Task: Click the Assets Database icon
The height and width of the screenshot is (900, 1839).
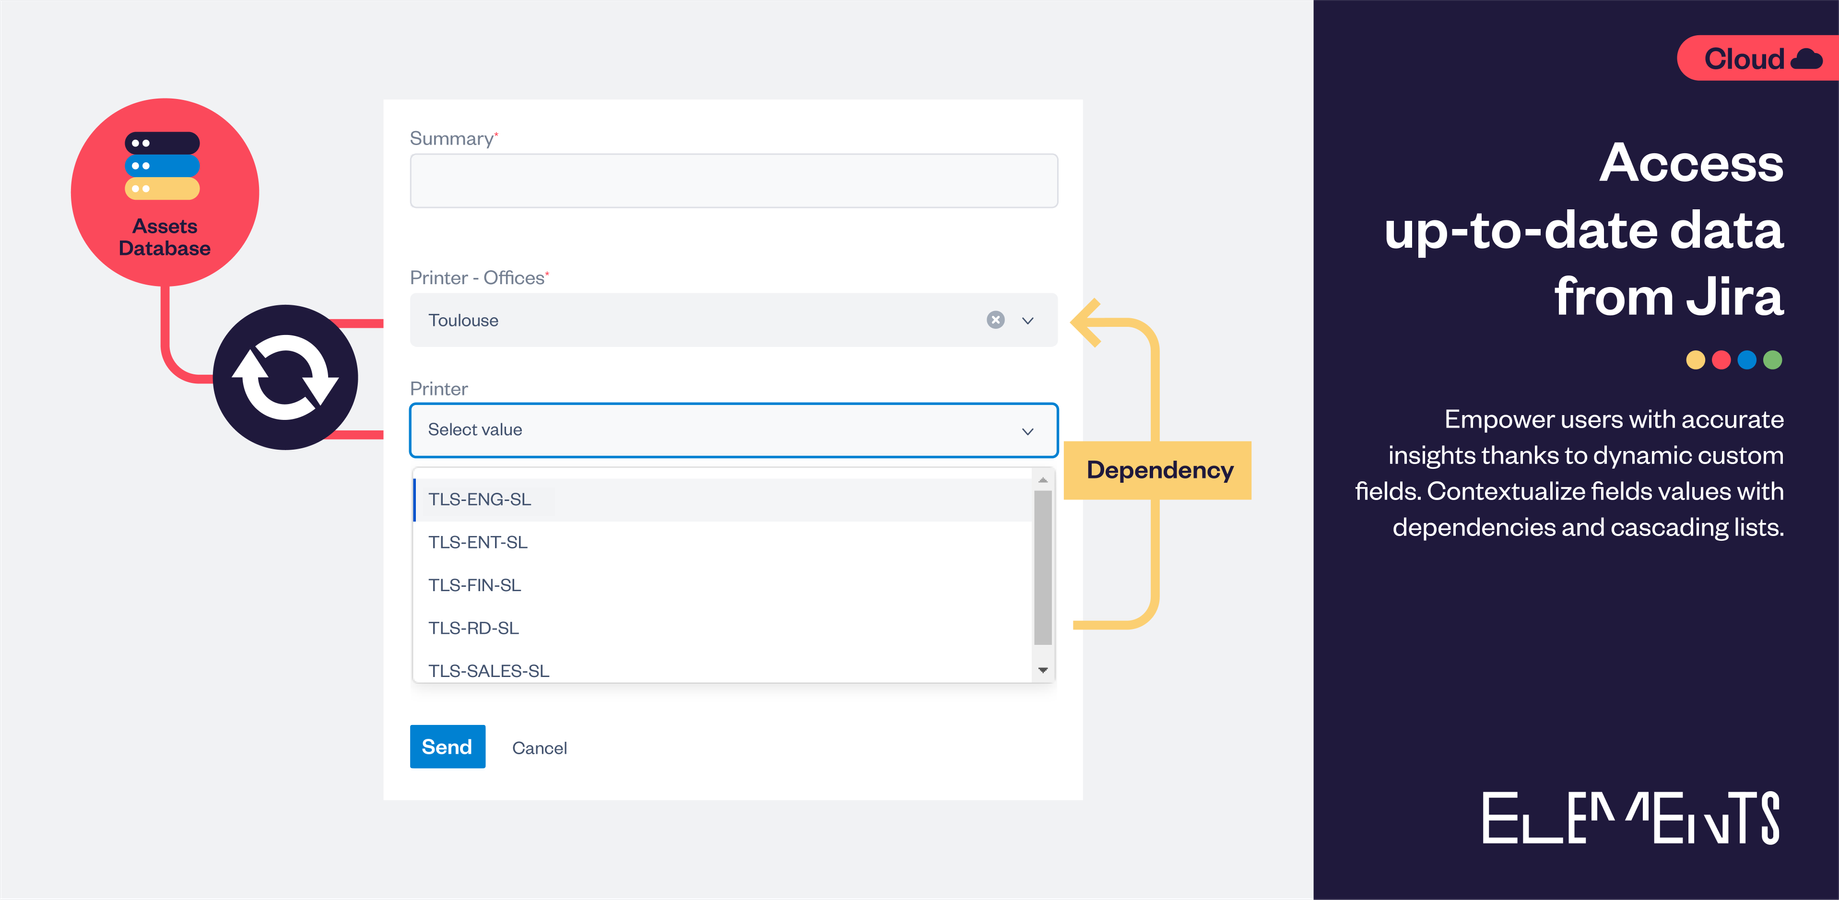Action: pyautogui.click(x=165, y=192)
